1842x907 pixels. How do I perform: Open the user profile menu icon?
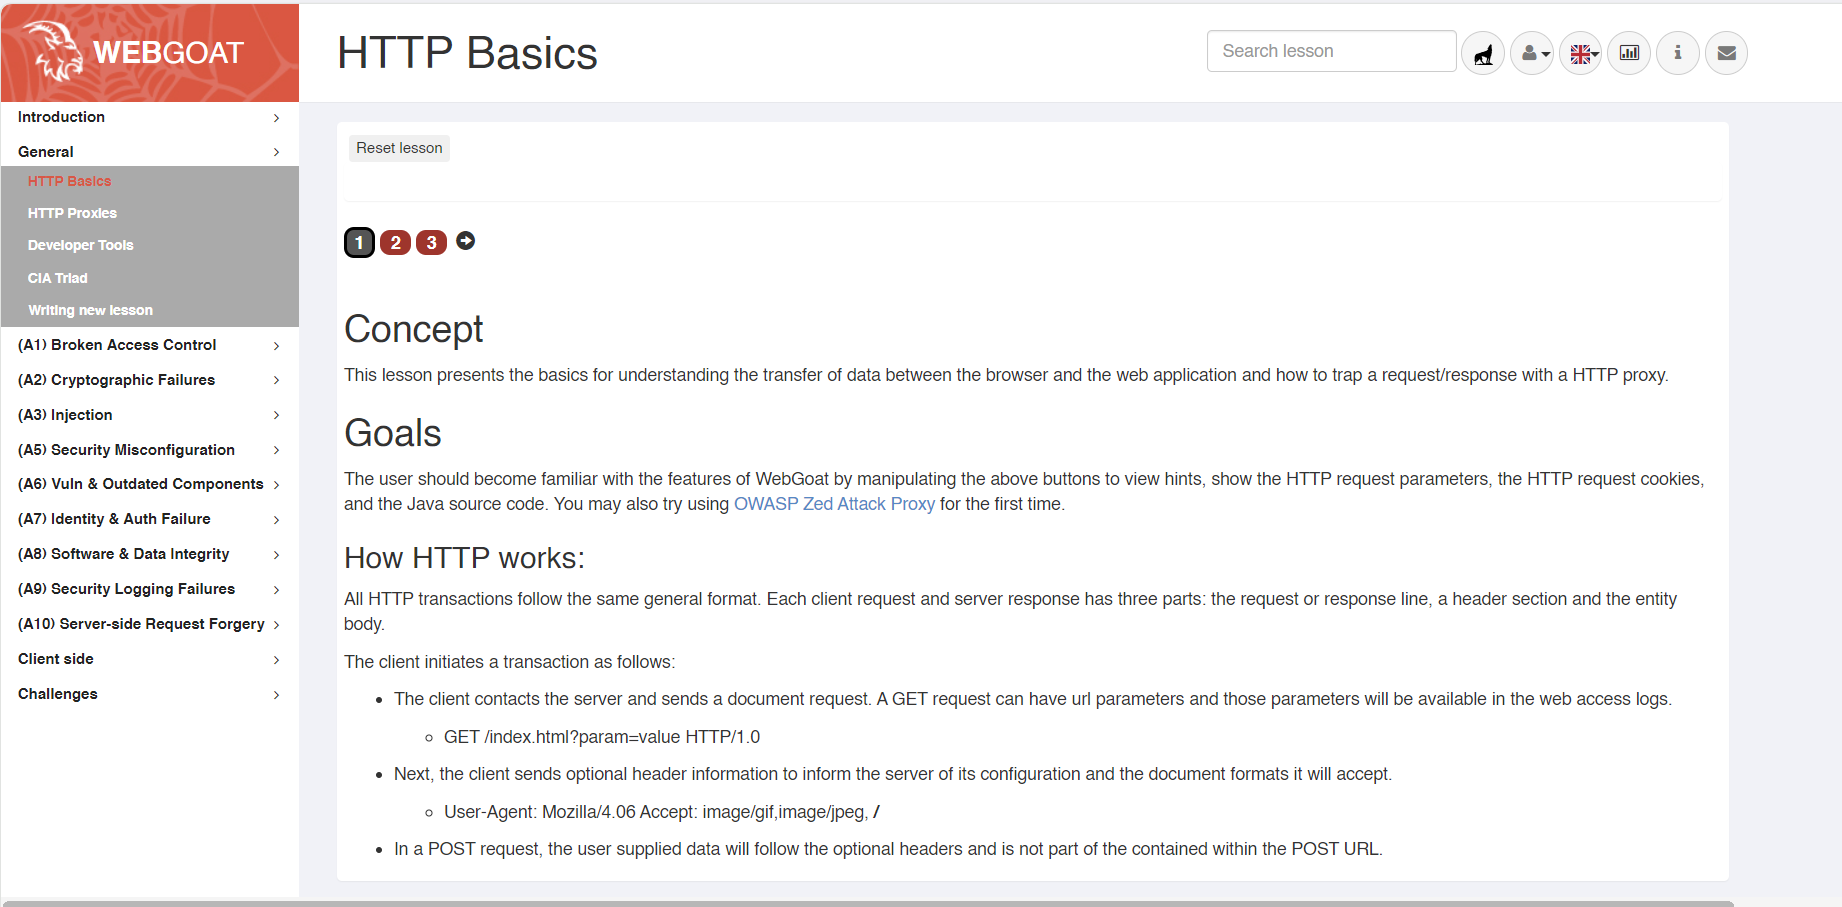pyautogui.click(x=1532, y=53)
